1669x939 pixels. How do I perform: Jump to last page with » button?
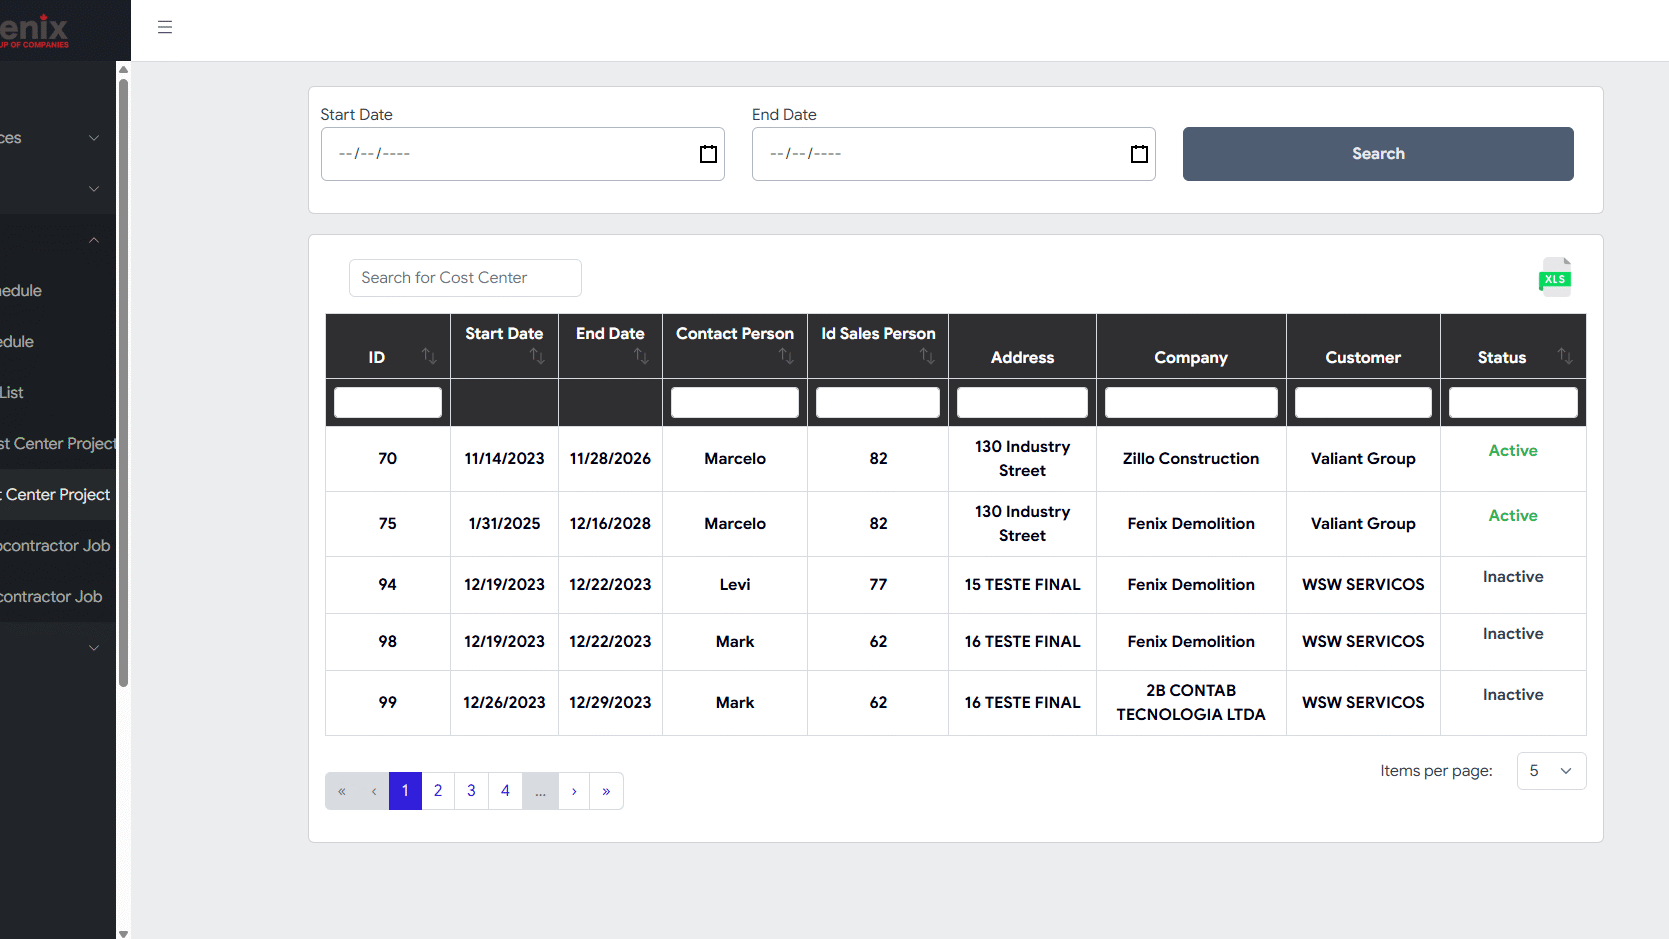coord(606,791)
